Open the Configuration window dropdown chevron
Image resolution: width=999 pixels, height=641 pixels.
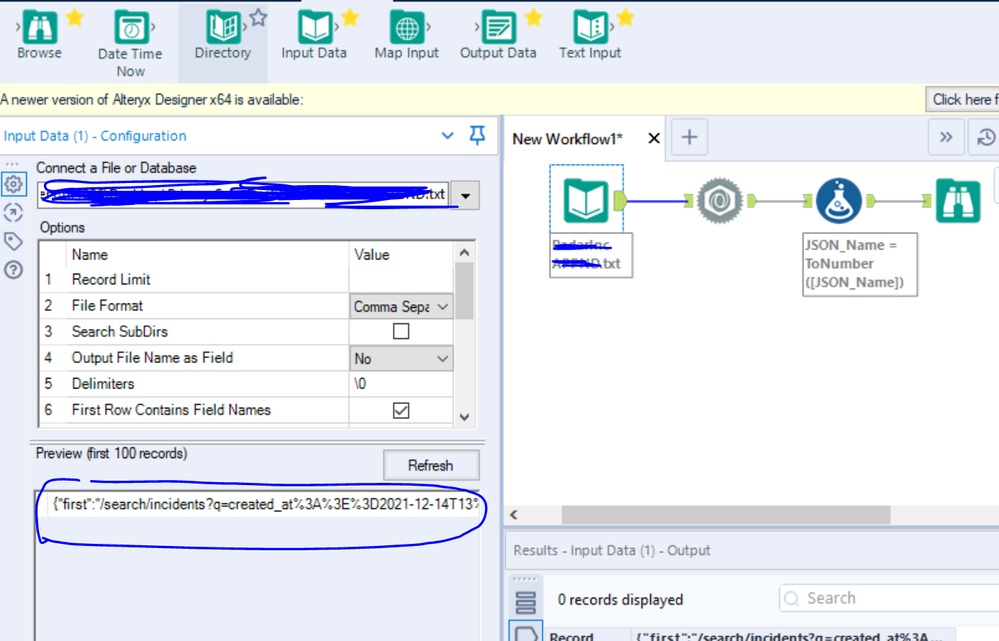point(447,136)
